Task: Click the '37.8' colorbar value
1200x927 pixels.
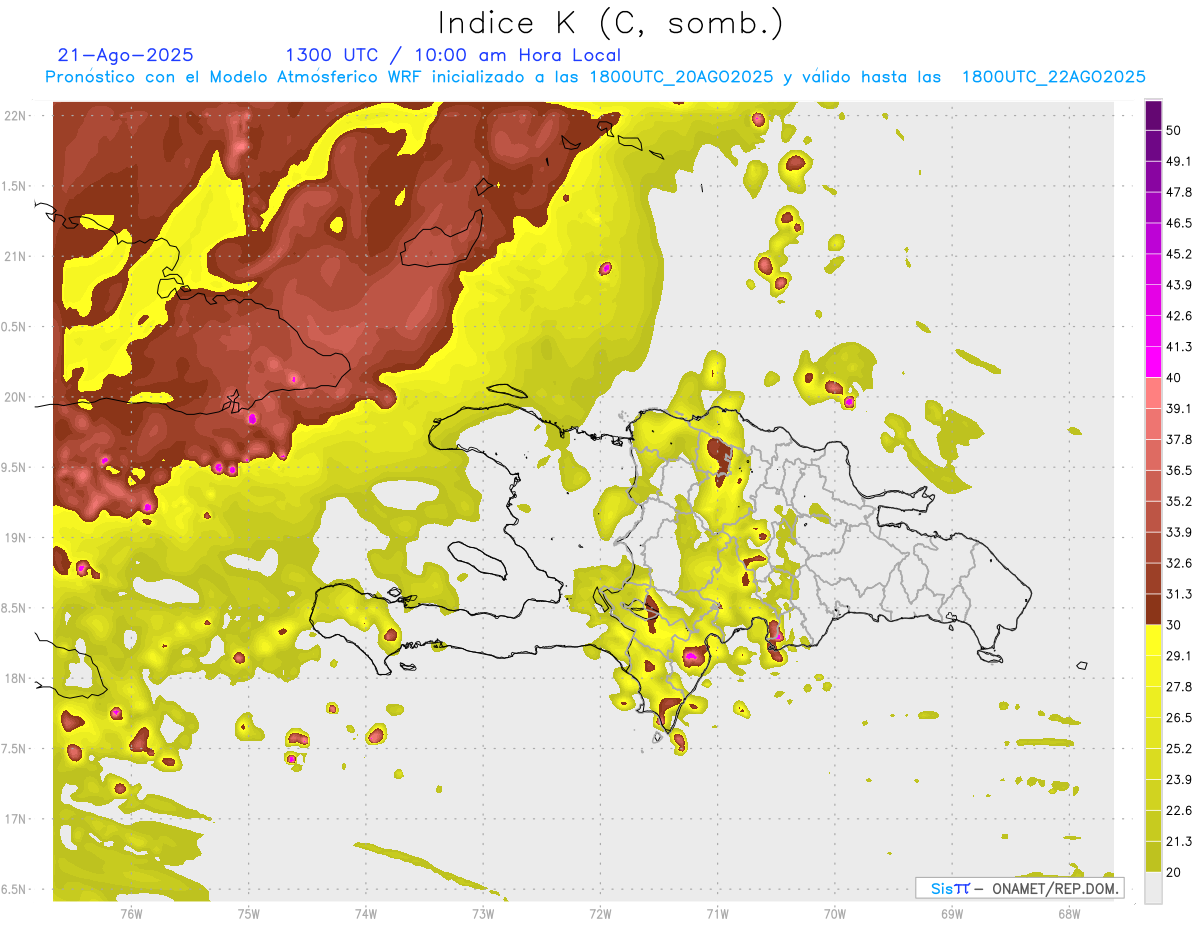Action: [x=1179, y=439]
